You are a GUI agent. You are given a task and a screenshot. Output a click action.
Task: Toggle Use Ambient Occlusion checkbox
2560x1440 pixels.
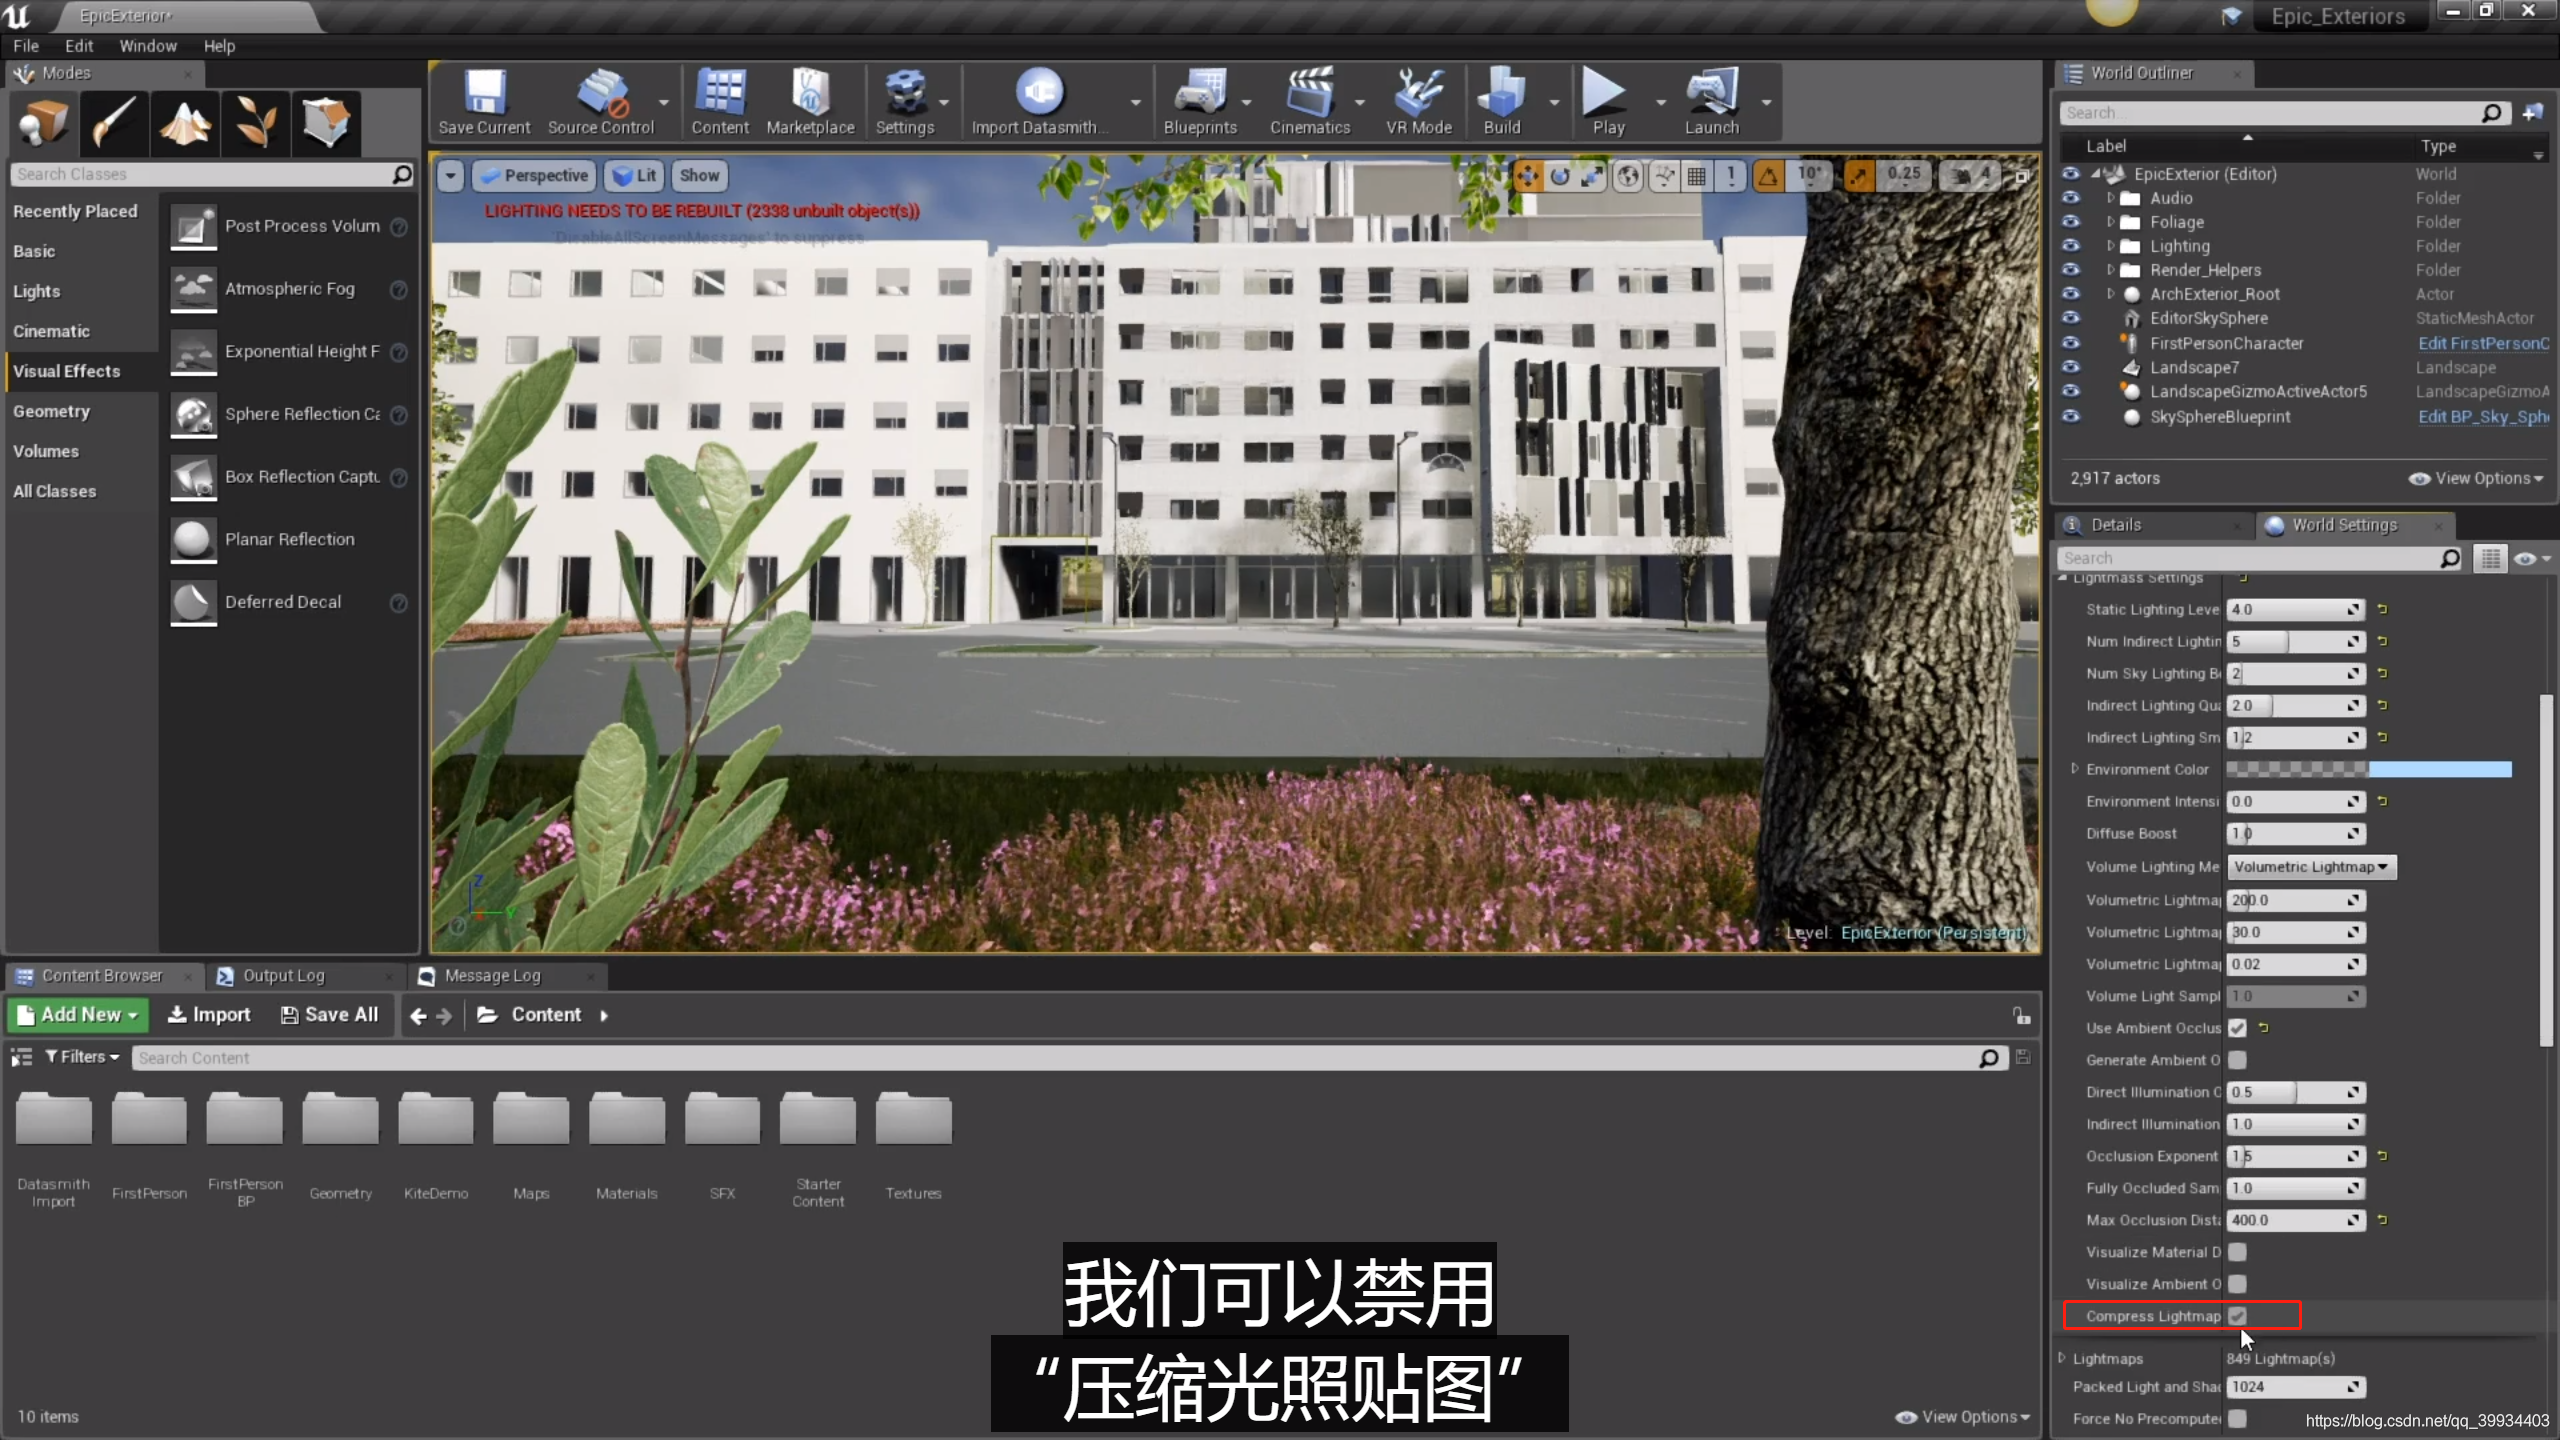(2238, 1028)
